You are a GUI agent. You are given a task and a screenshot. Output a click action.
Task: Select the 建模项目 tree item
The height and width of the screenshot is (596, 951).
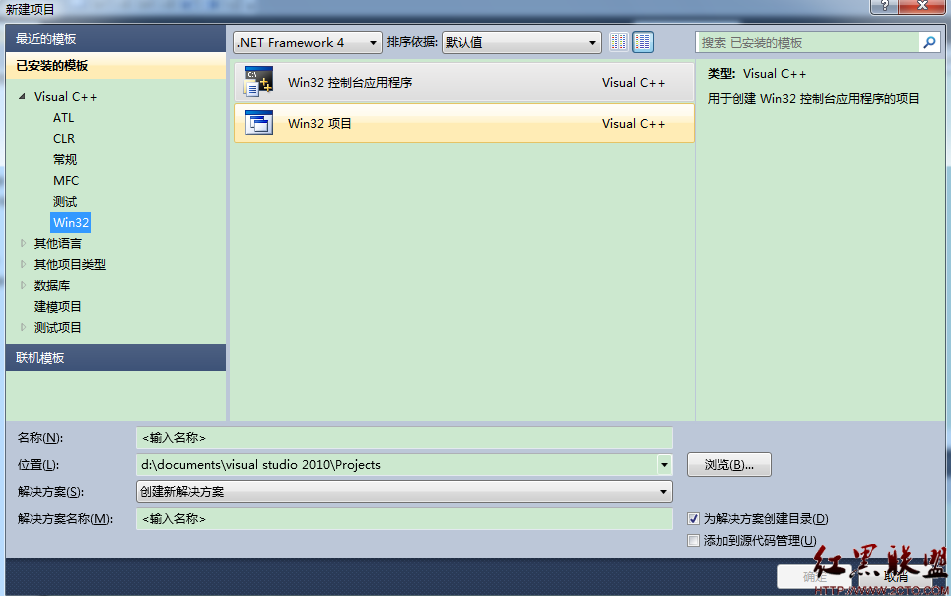pos(58,306)
